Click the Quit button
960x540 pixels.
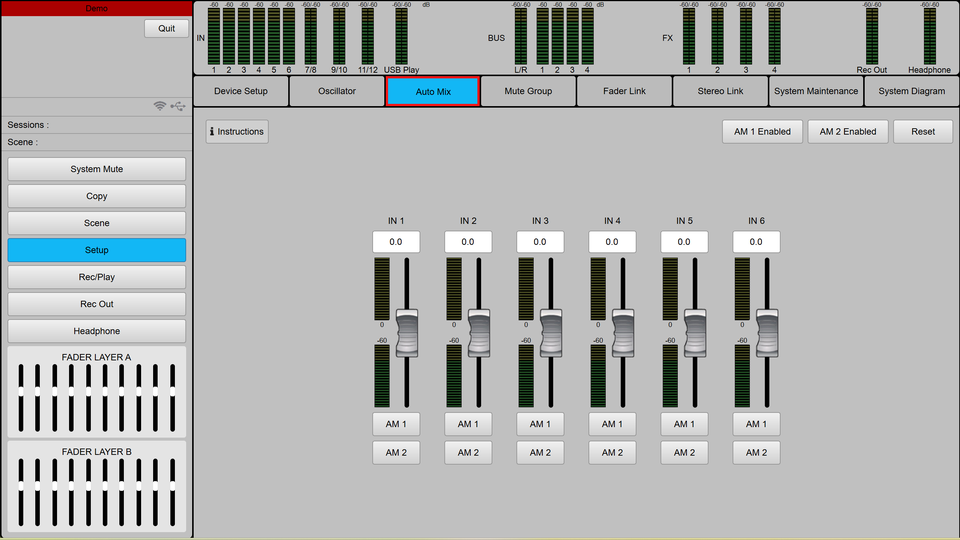pyautogui.click(x=166, y=28)
